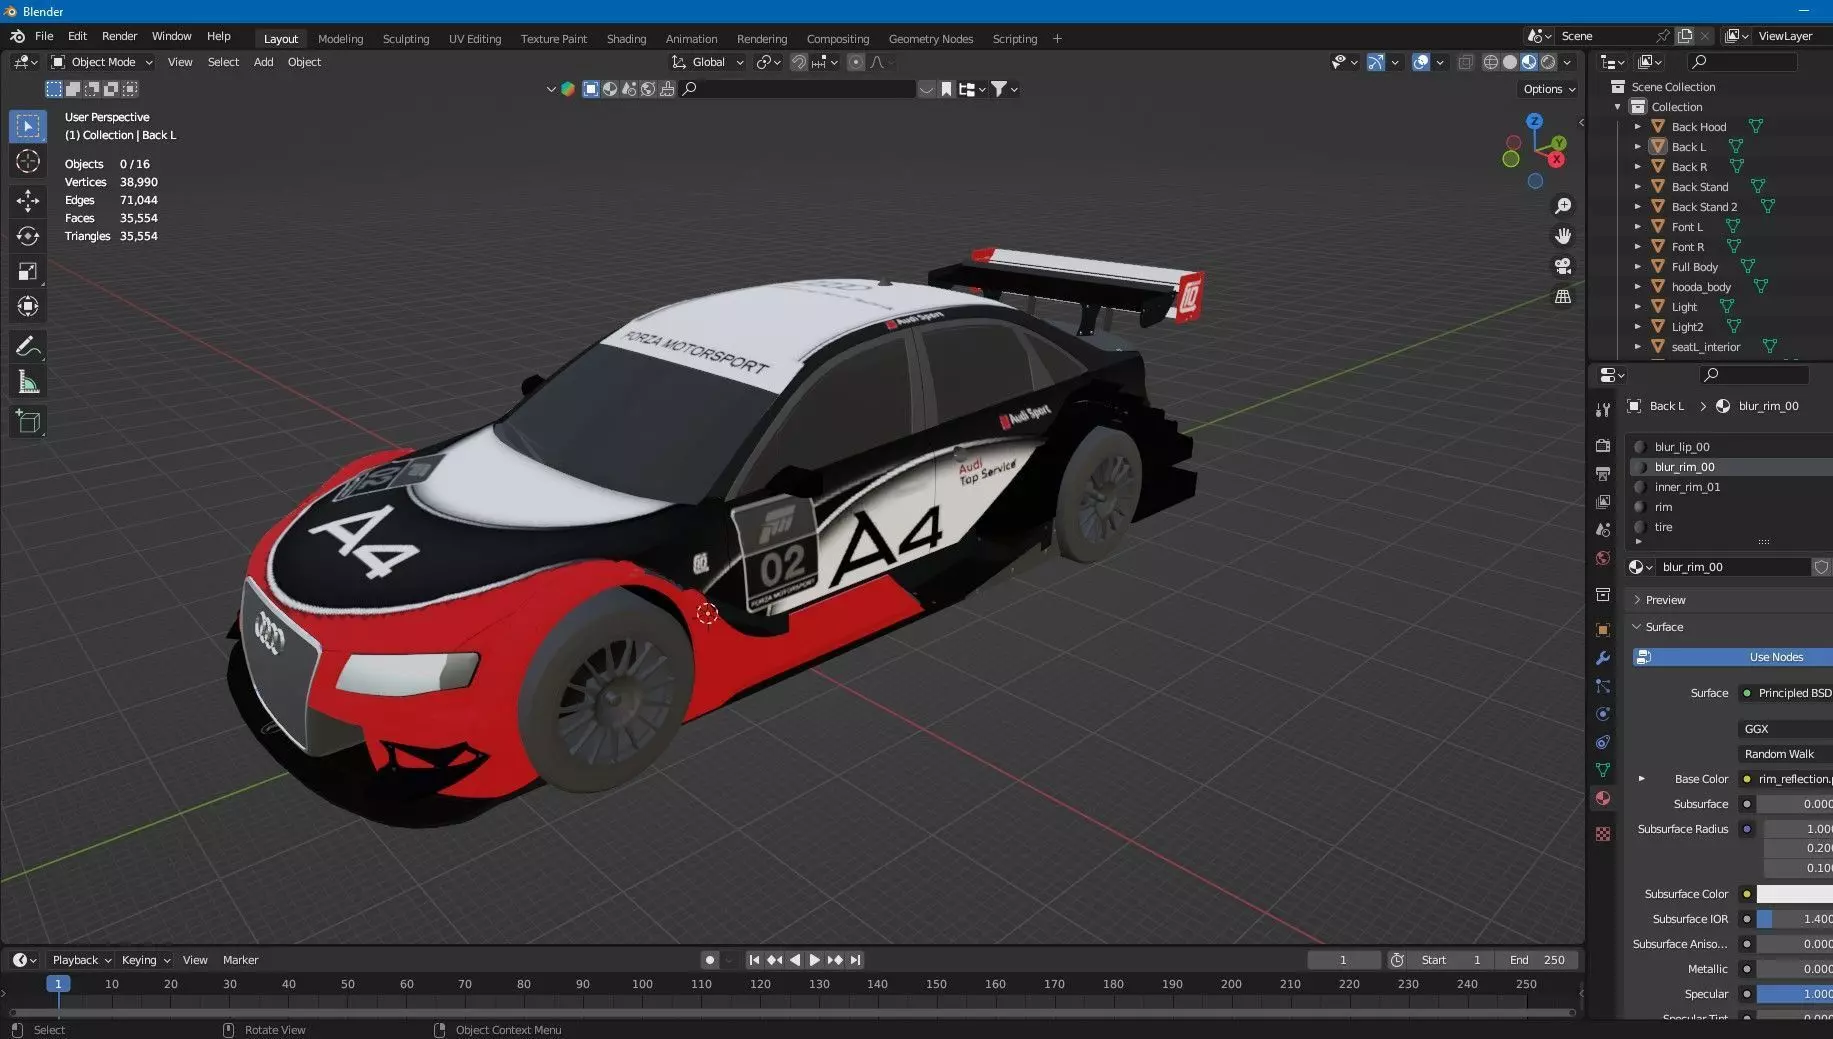Screen dimensions: 1833x1039
Task: Open the Options dropdown in viewport
Action: (x=1548, y=89)
